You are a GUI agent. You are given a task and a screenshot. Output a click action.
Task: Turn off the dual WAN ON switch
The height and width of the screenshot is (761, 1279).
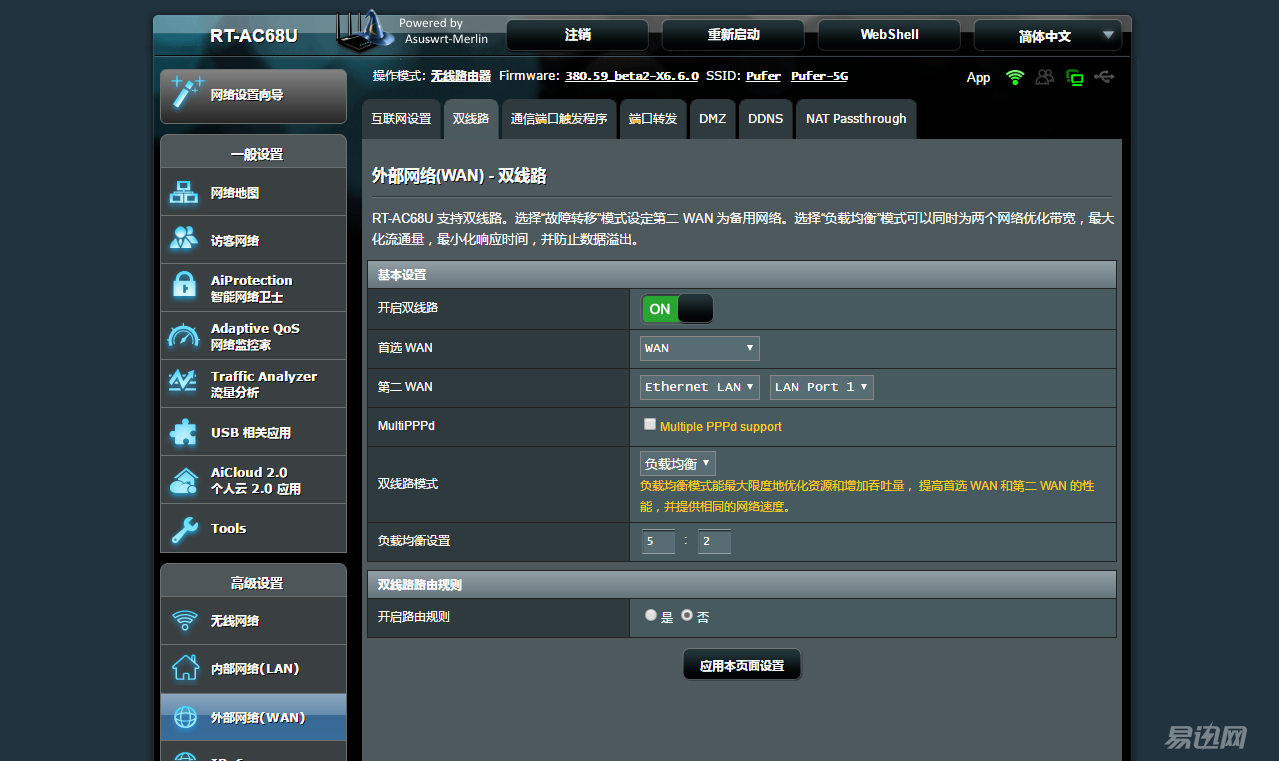point(677,309)
